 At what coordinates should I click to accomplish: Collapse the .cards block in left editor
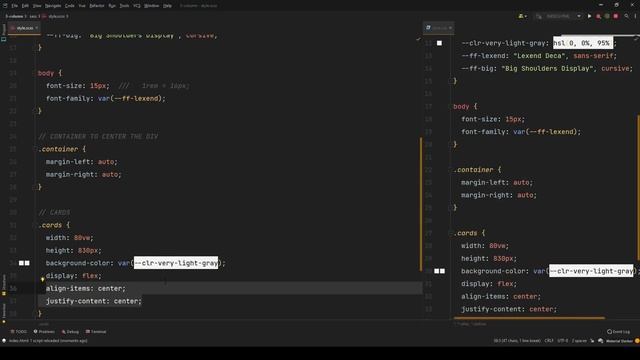(35, 225)
